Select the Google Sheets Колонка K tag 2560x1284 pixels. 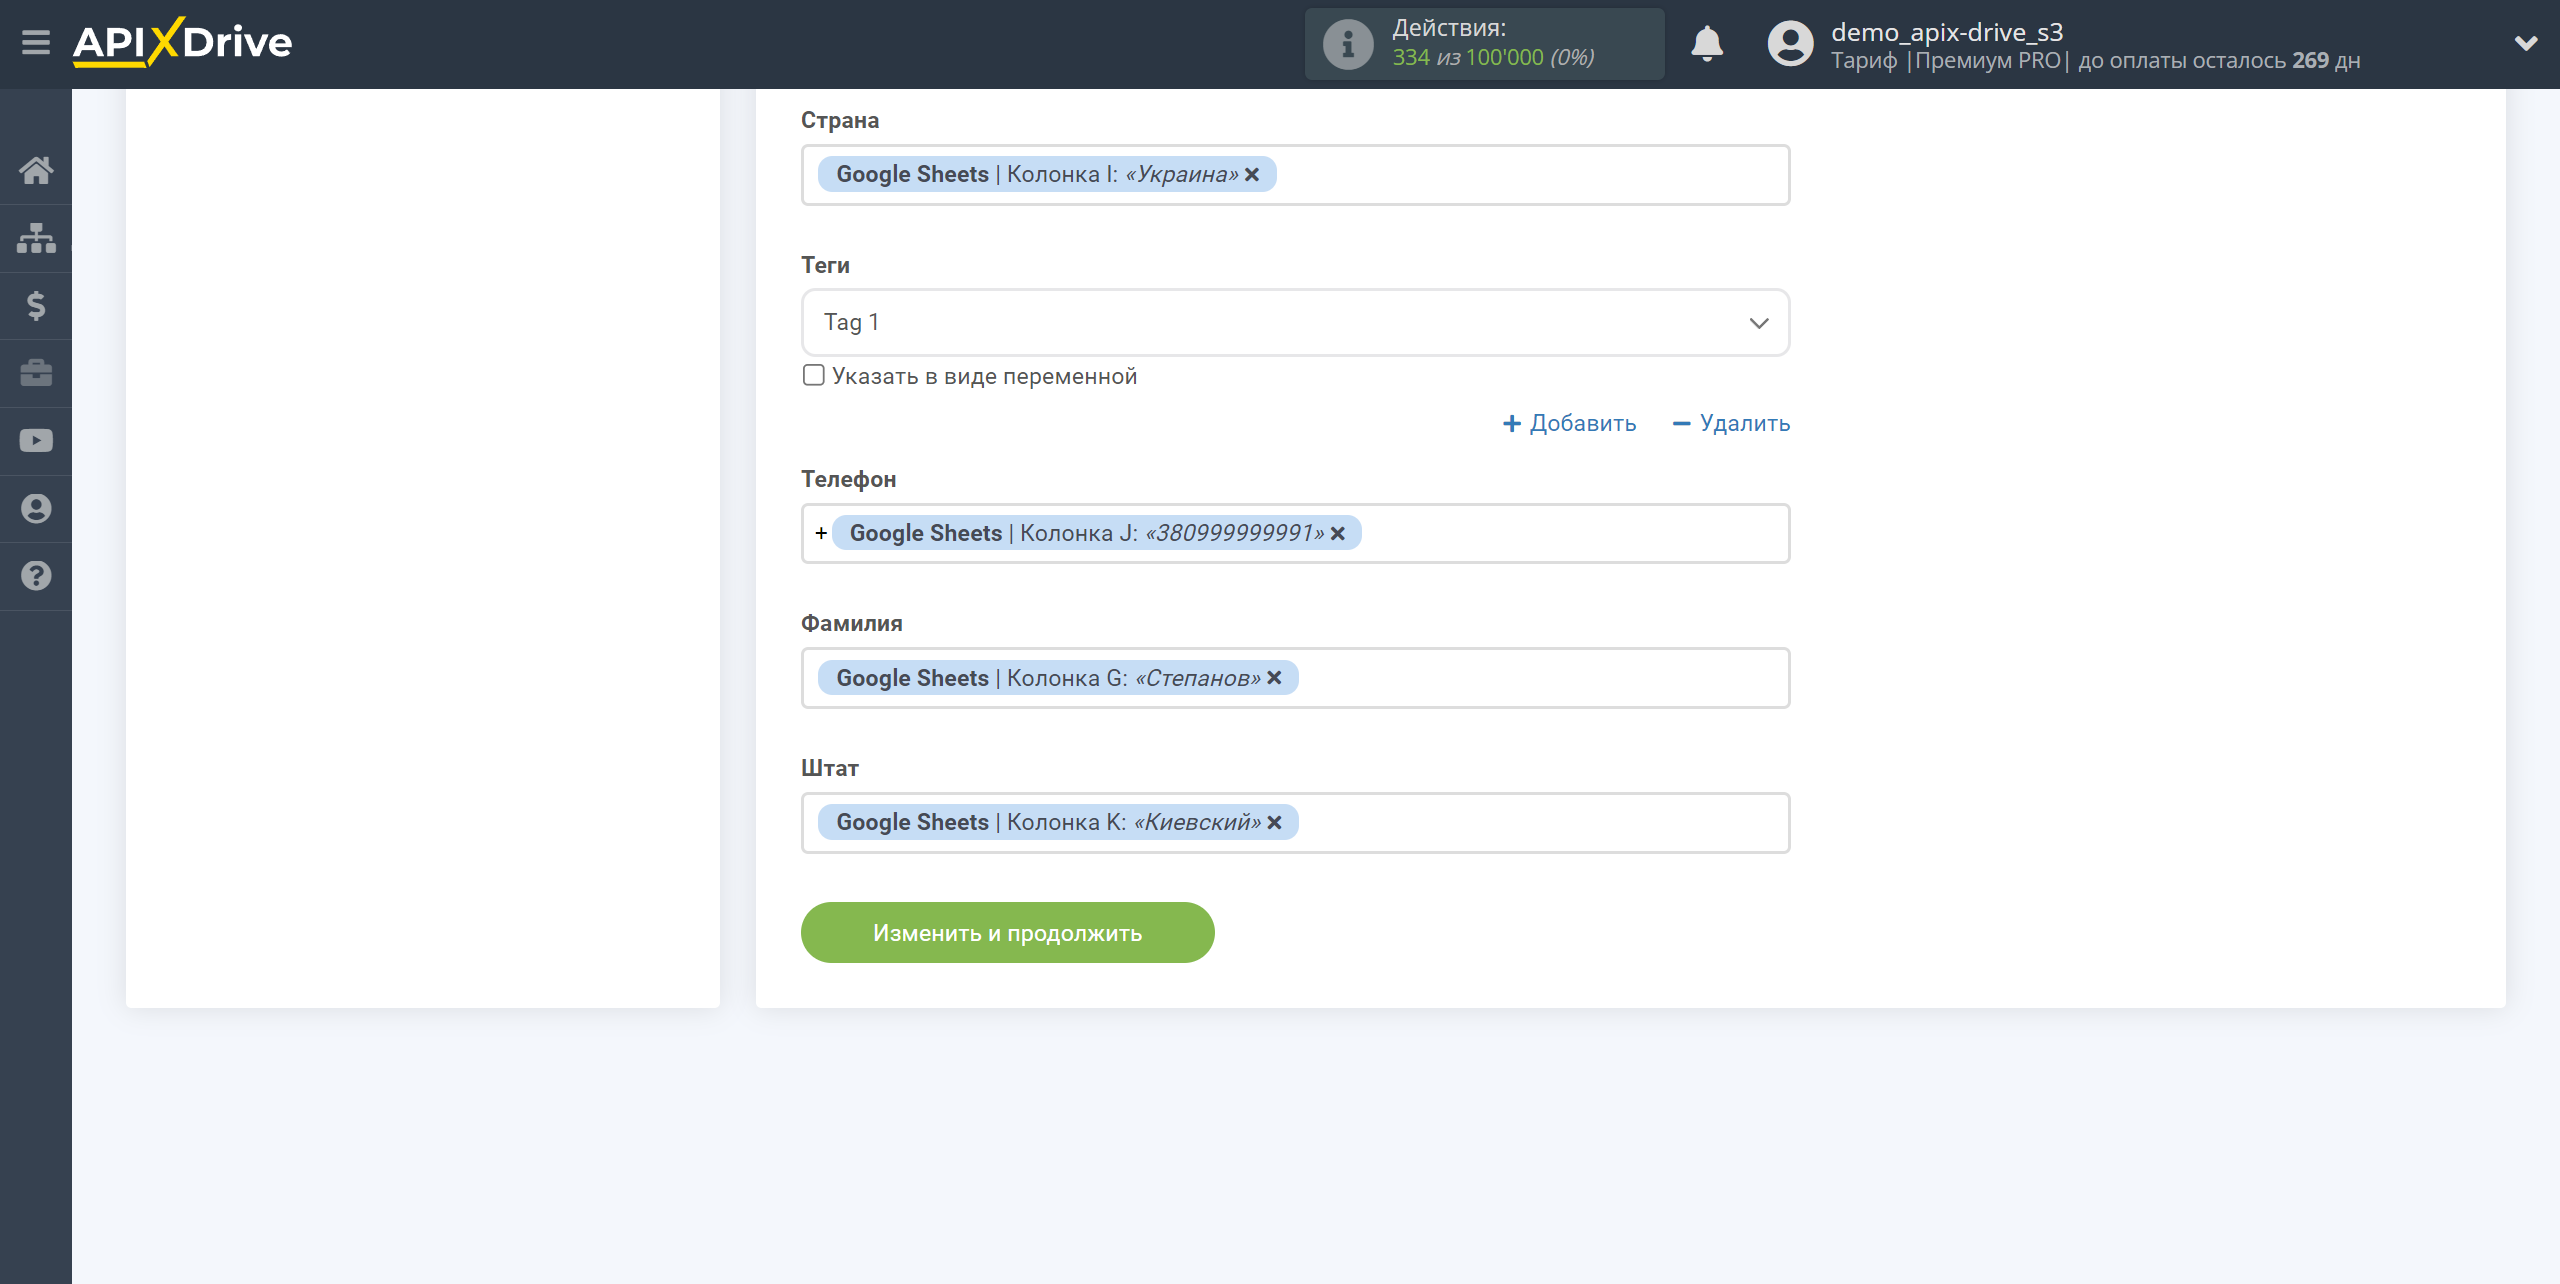coord(1058,822)
